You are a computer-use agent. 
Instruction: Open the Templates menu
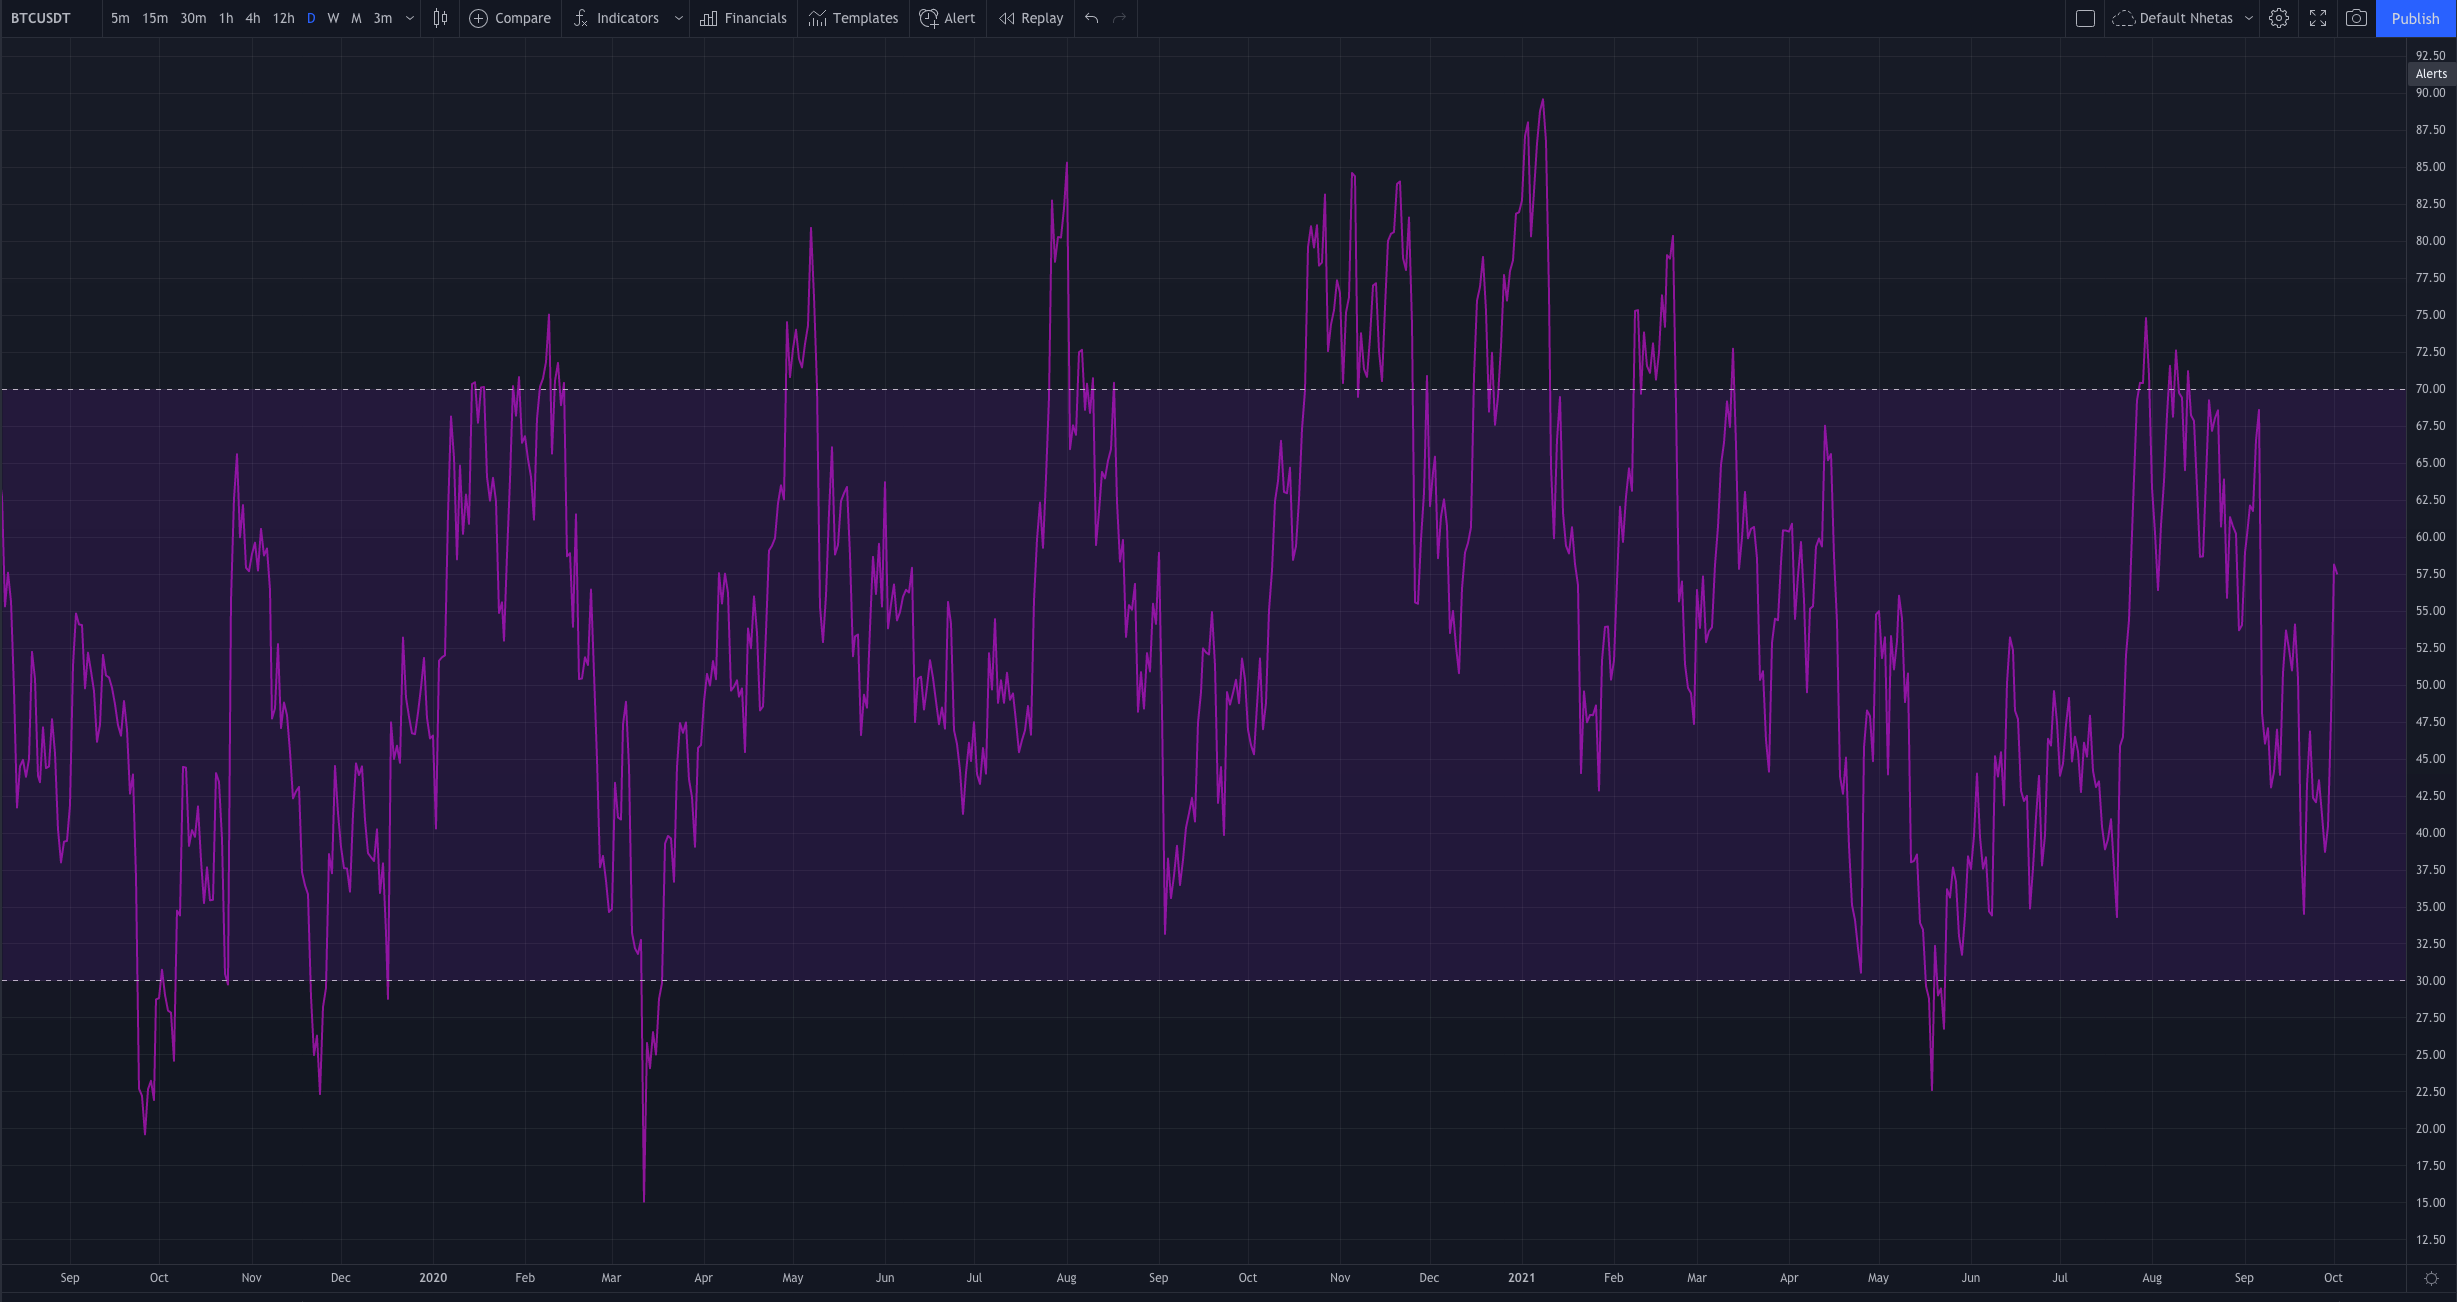(853, 18)
